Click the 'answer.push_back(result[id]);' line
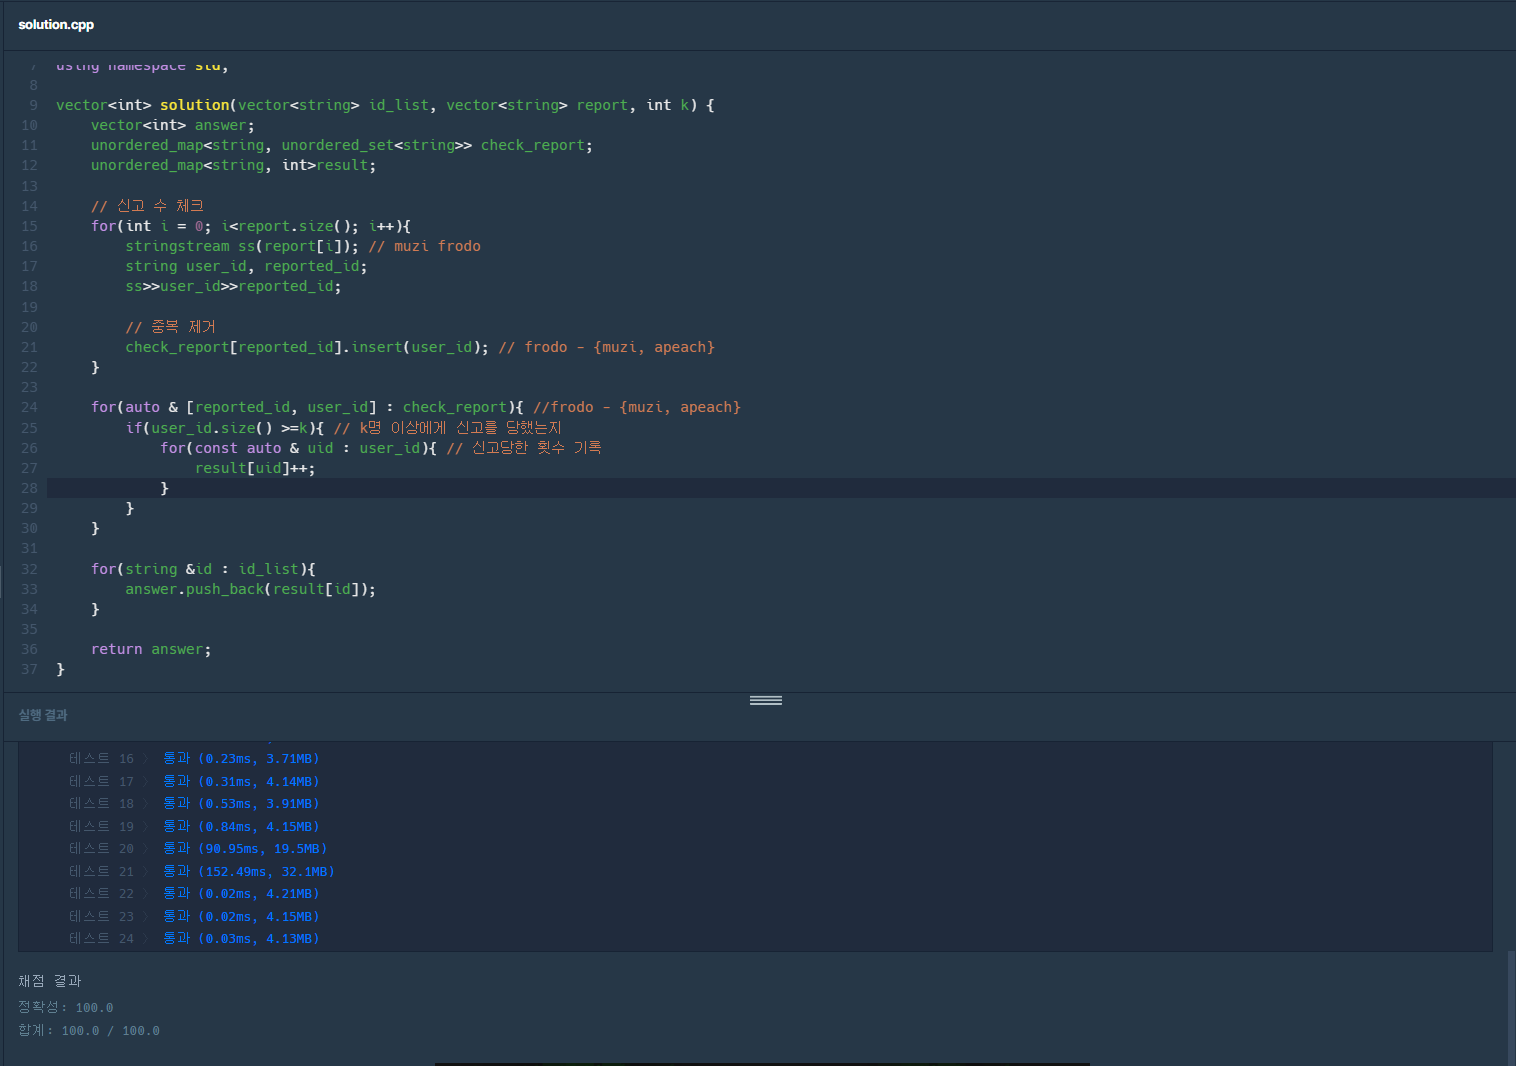This screenshot has height=1066, width=1516. click(250, 589)
